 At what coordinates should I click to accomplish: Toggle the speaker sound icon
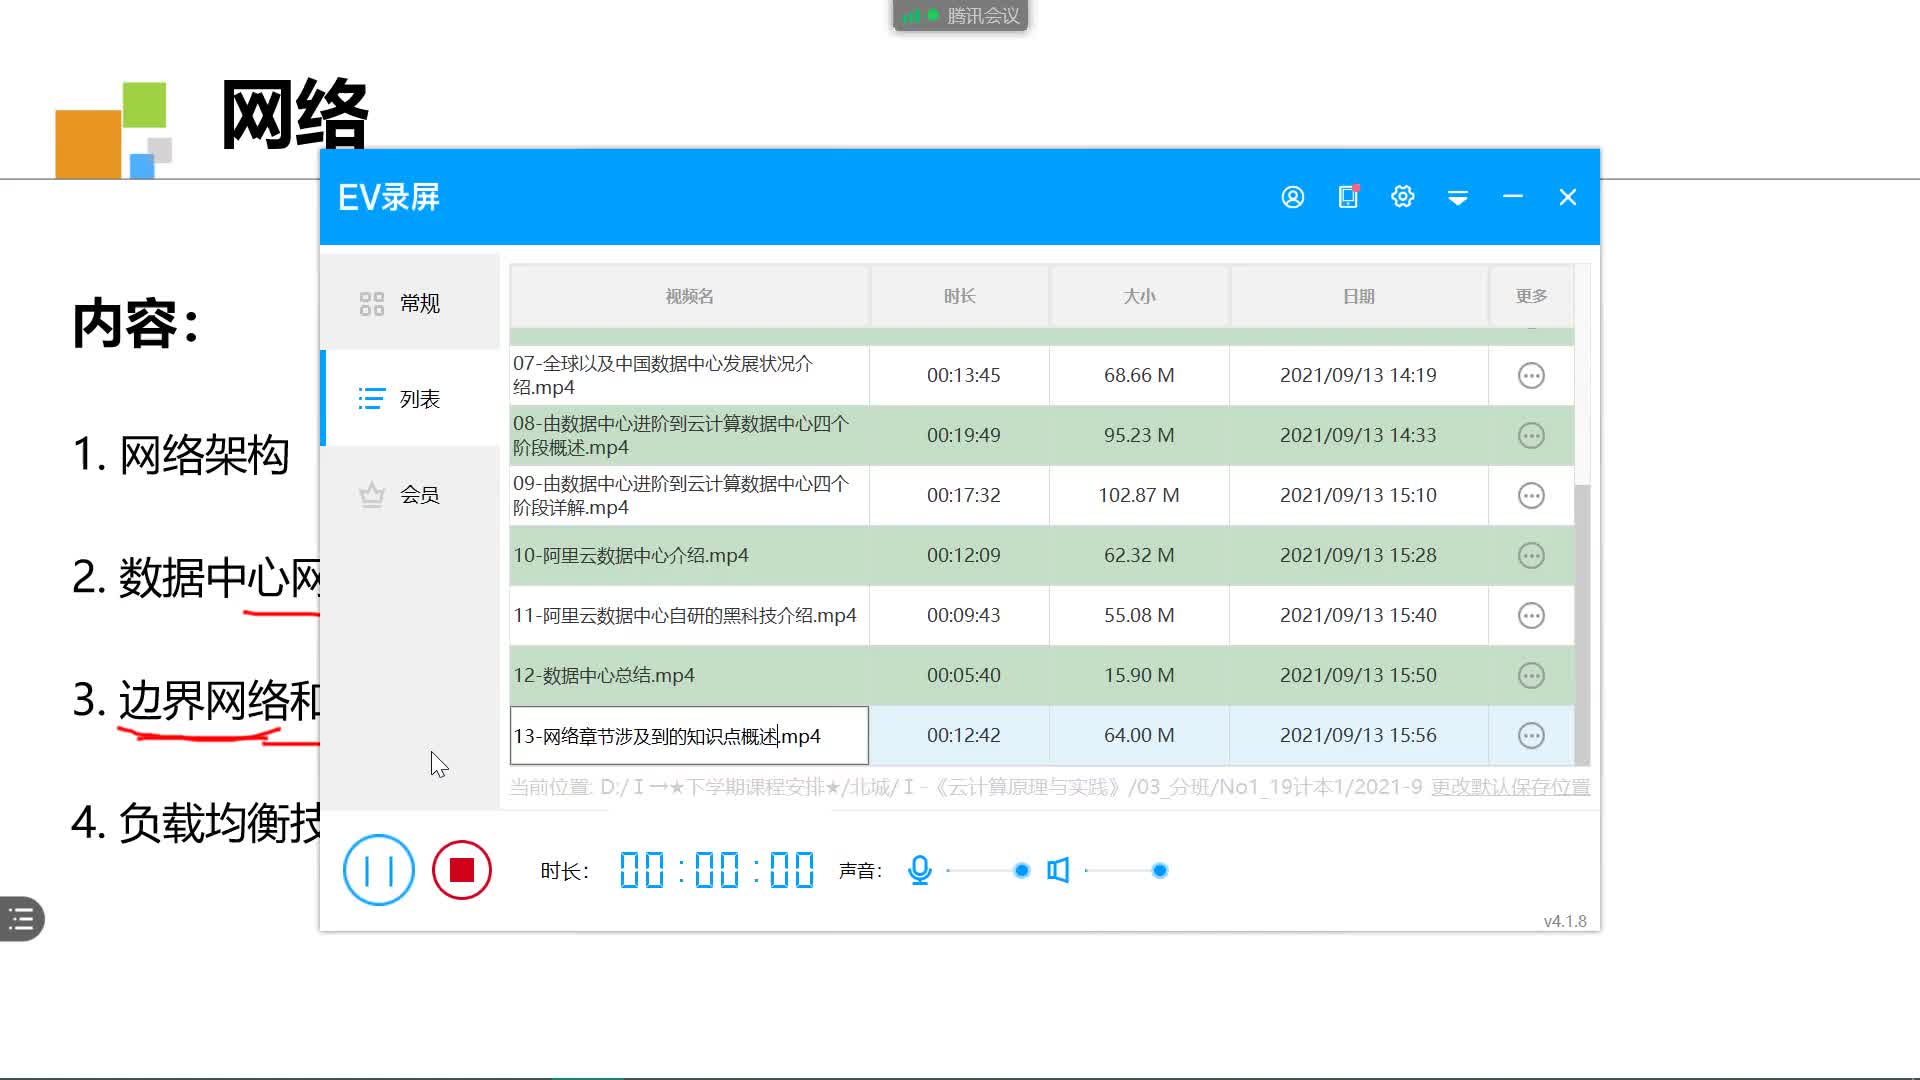coord(1058,870)
